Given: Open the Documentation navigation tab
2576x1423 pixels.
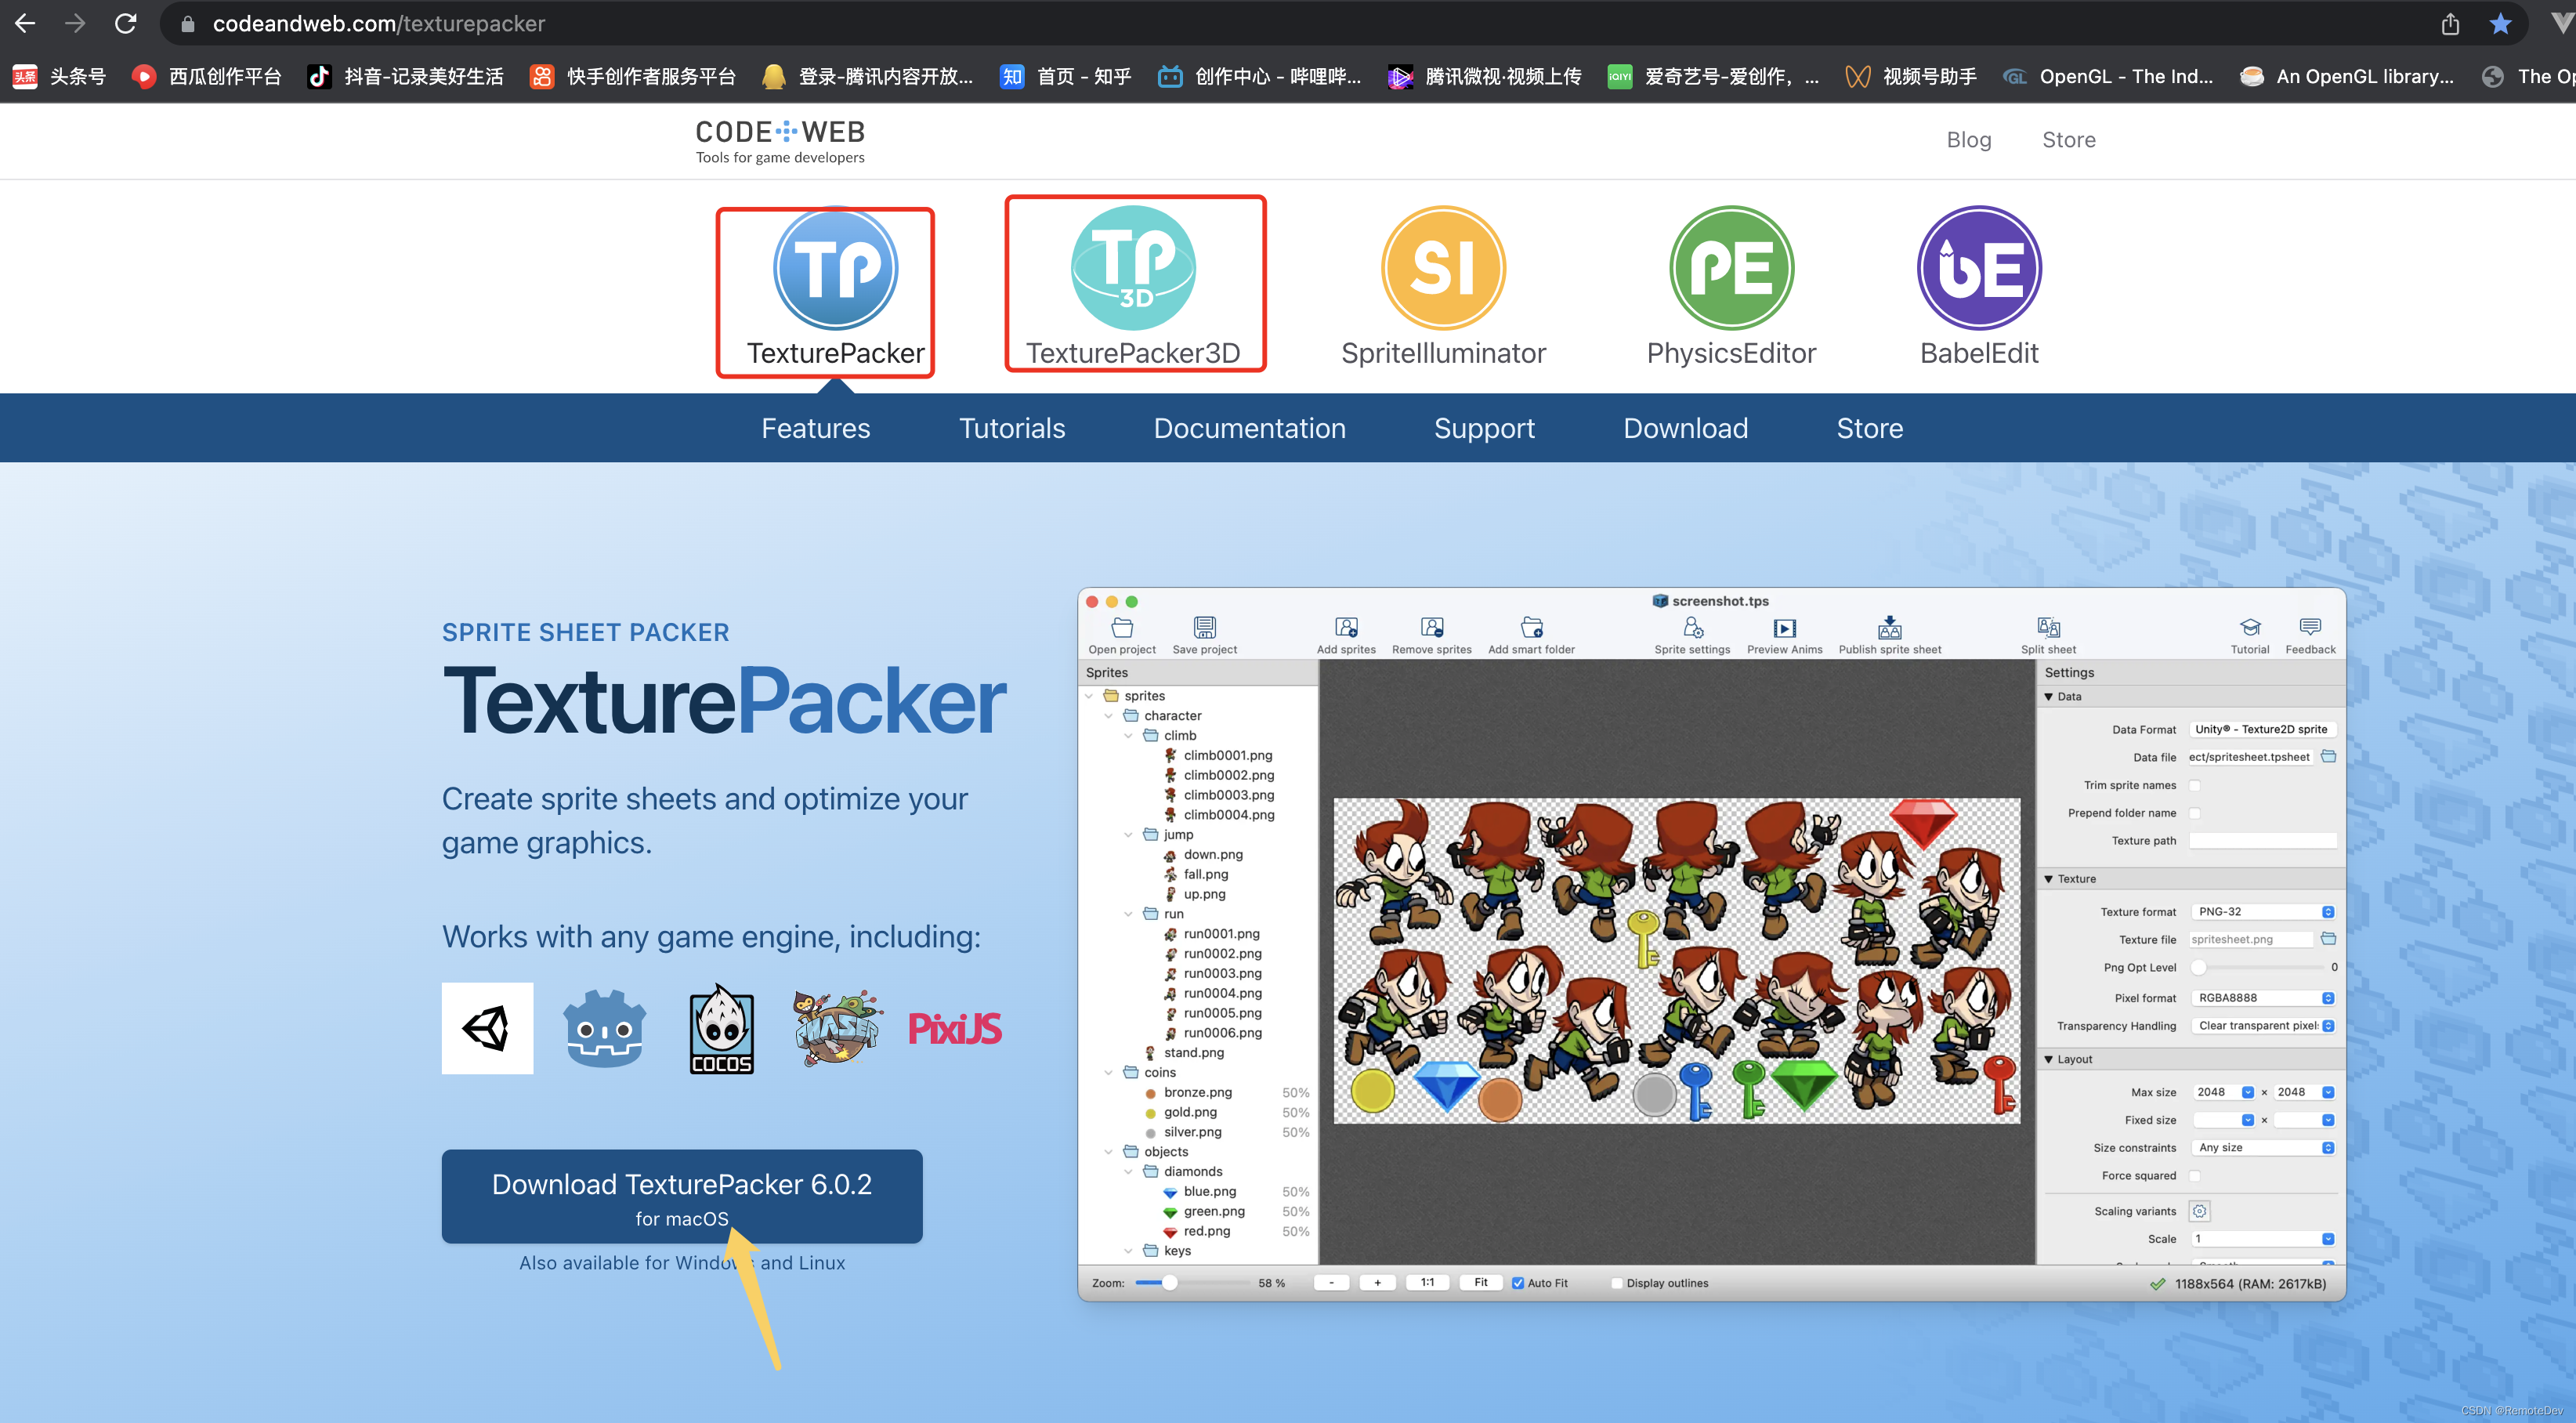Looking at the screenshot, I should [1249, 428].
